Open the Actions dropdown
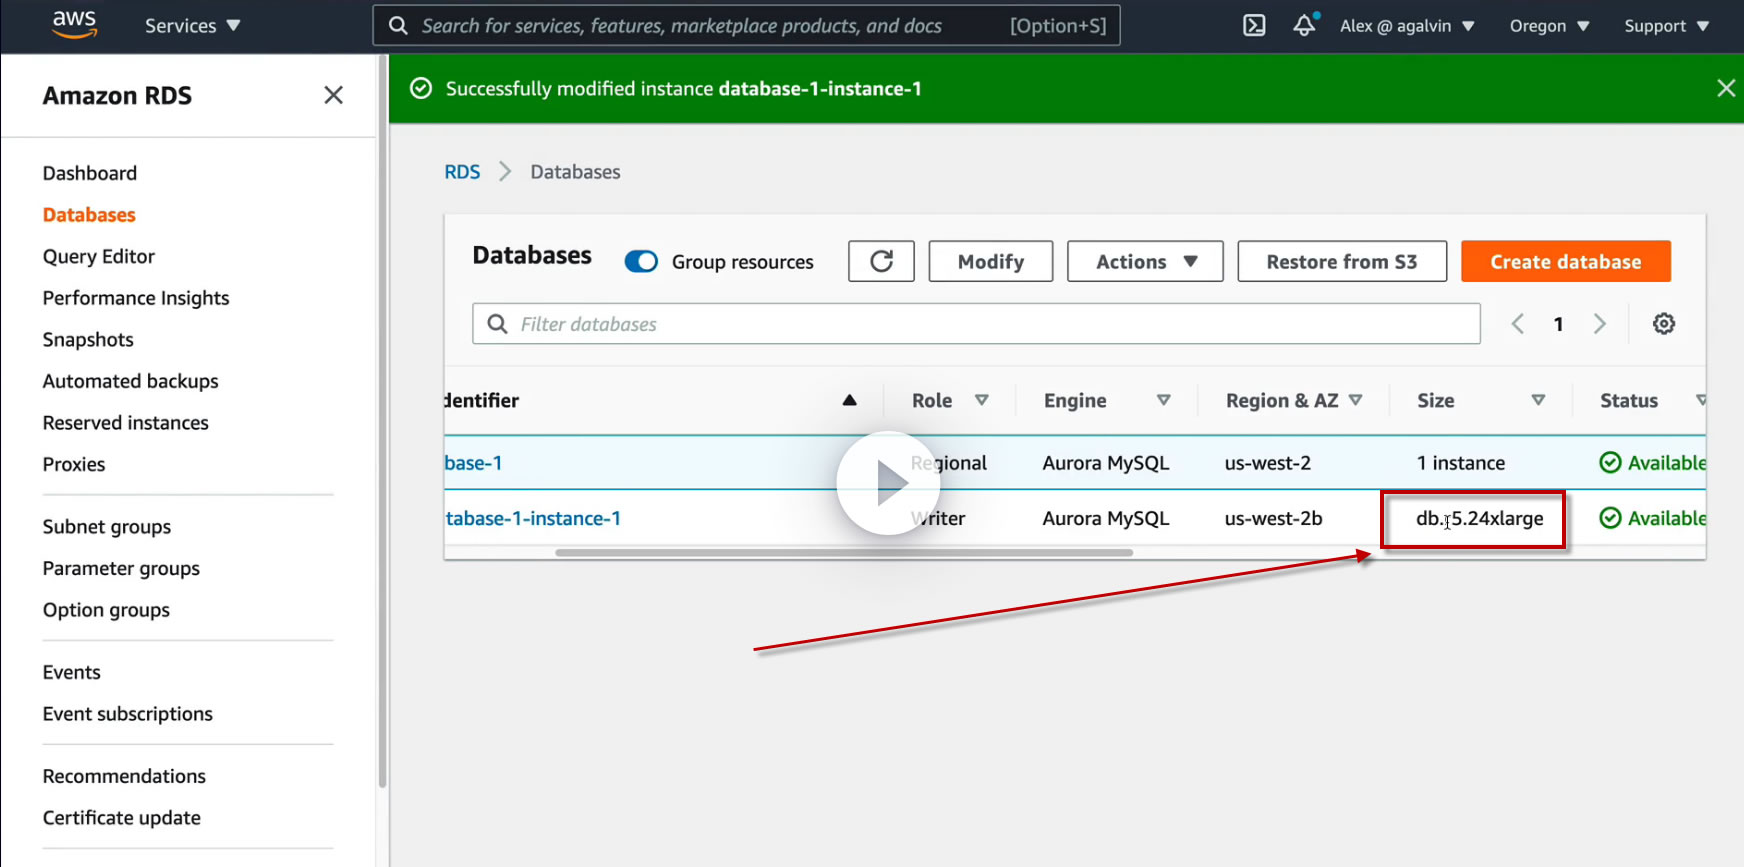The image size is (1744, 867). (x=1145, y=261)
